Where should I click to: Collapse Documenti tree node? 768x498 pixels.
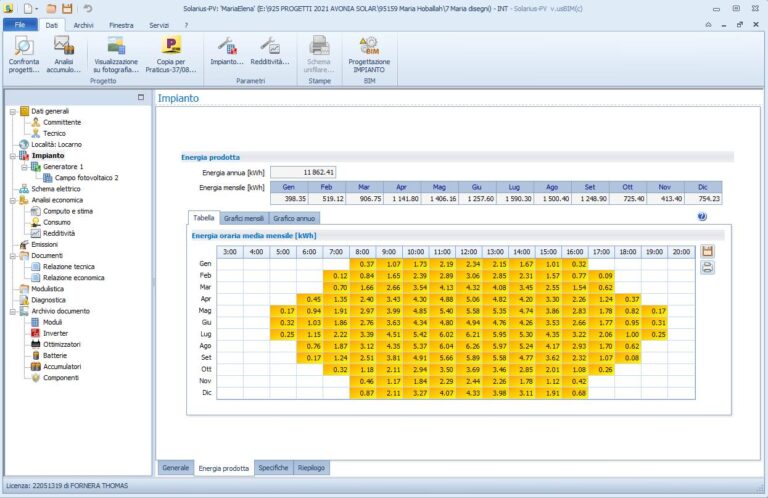[x=13, y=256]
